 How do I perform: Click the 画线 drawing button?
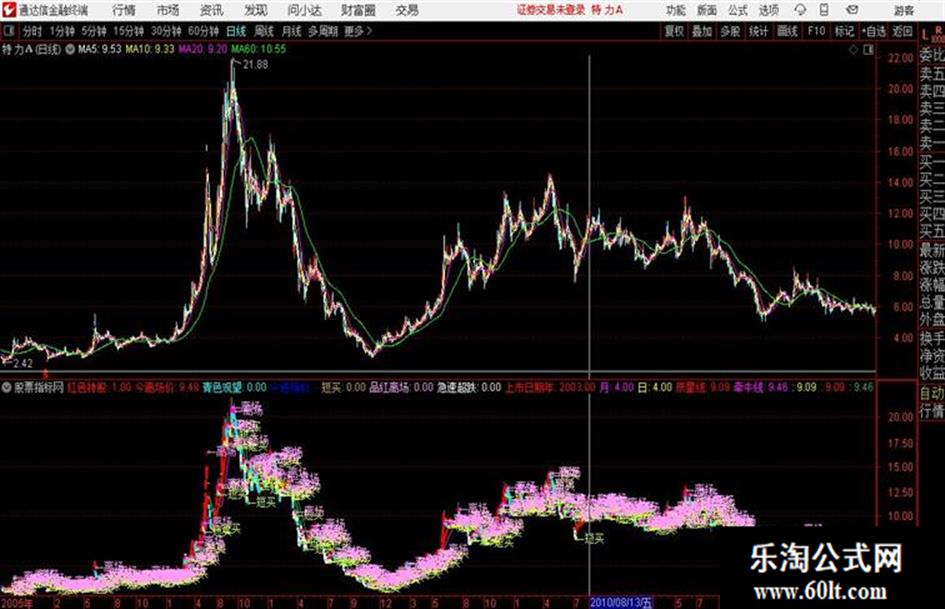(786, 31)
